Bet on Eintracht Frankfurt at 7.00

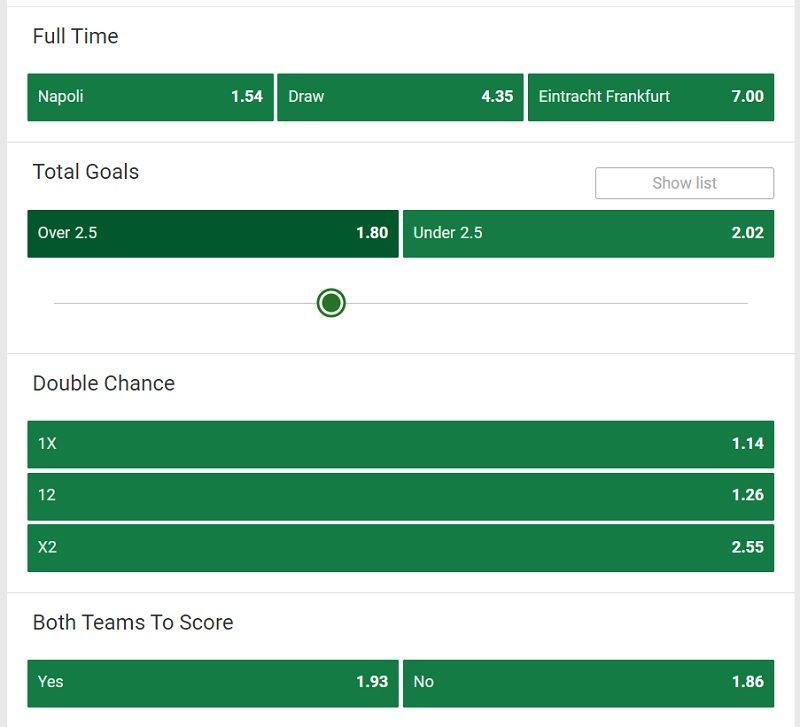(651, 97)
